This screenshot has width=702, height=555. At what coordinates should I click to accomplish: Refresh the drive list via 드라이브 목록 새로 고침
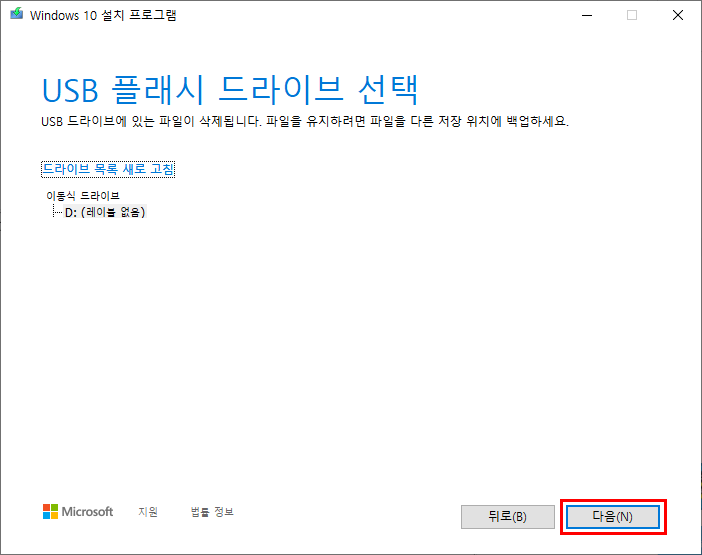coord(108,169)
